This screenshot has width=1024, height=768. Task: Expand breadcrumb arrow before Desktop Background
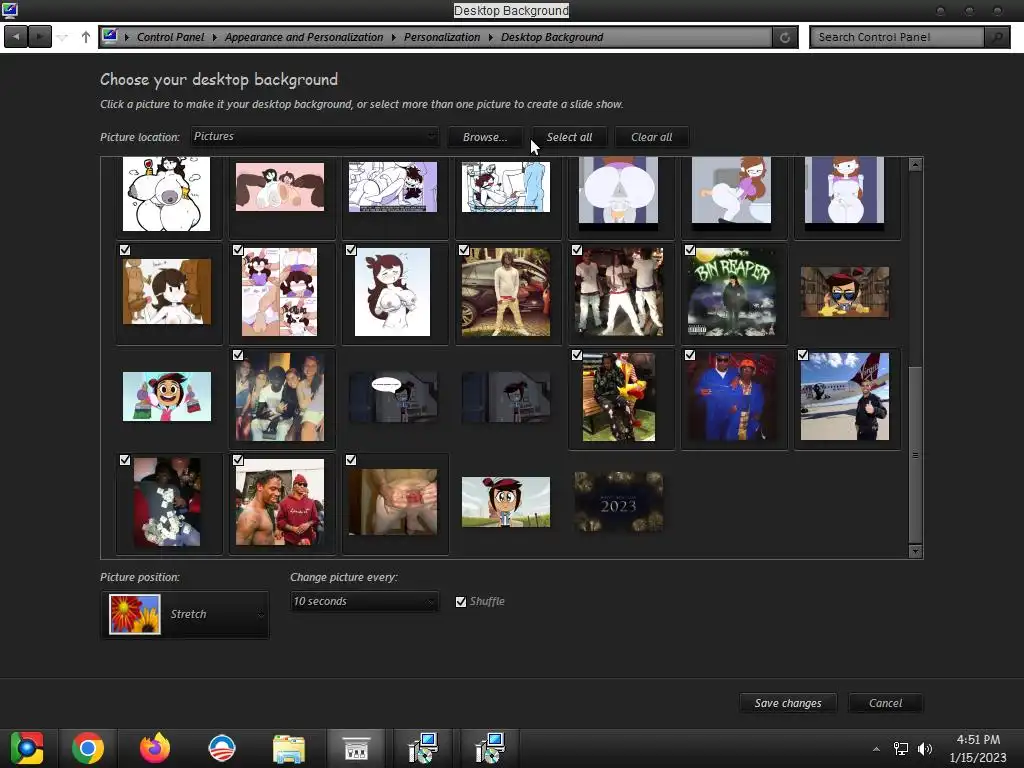click(x=490, y=37)
